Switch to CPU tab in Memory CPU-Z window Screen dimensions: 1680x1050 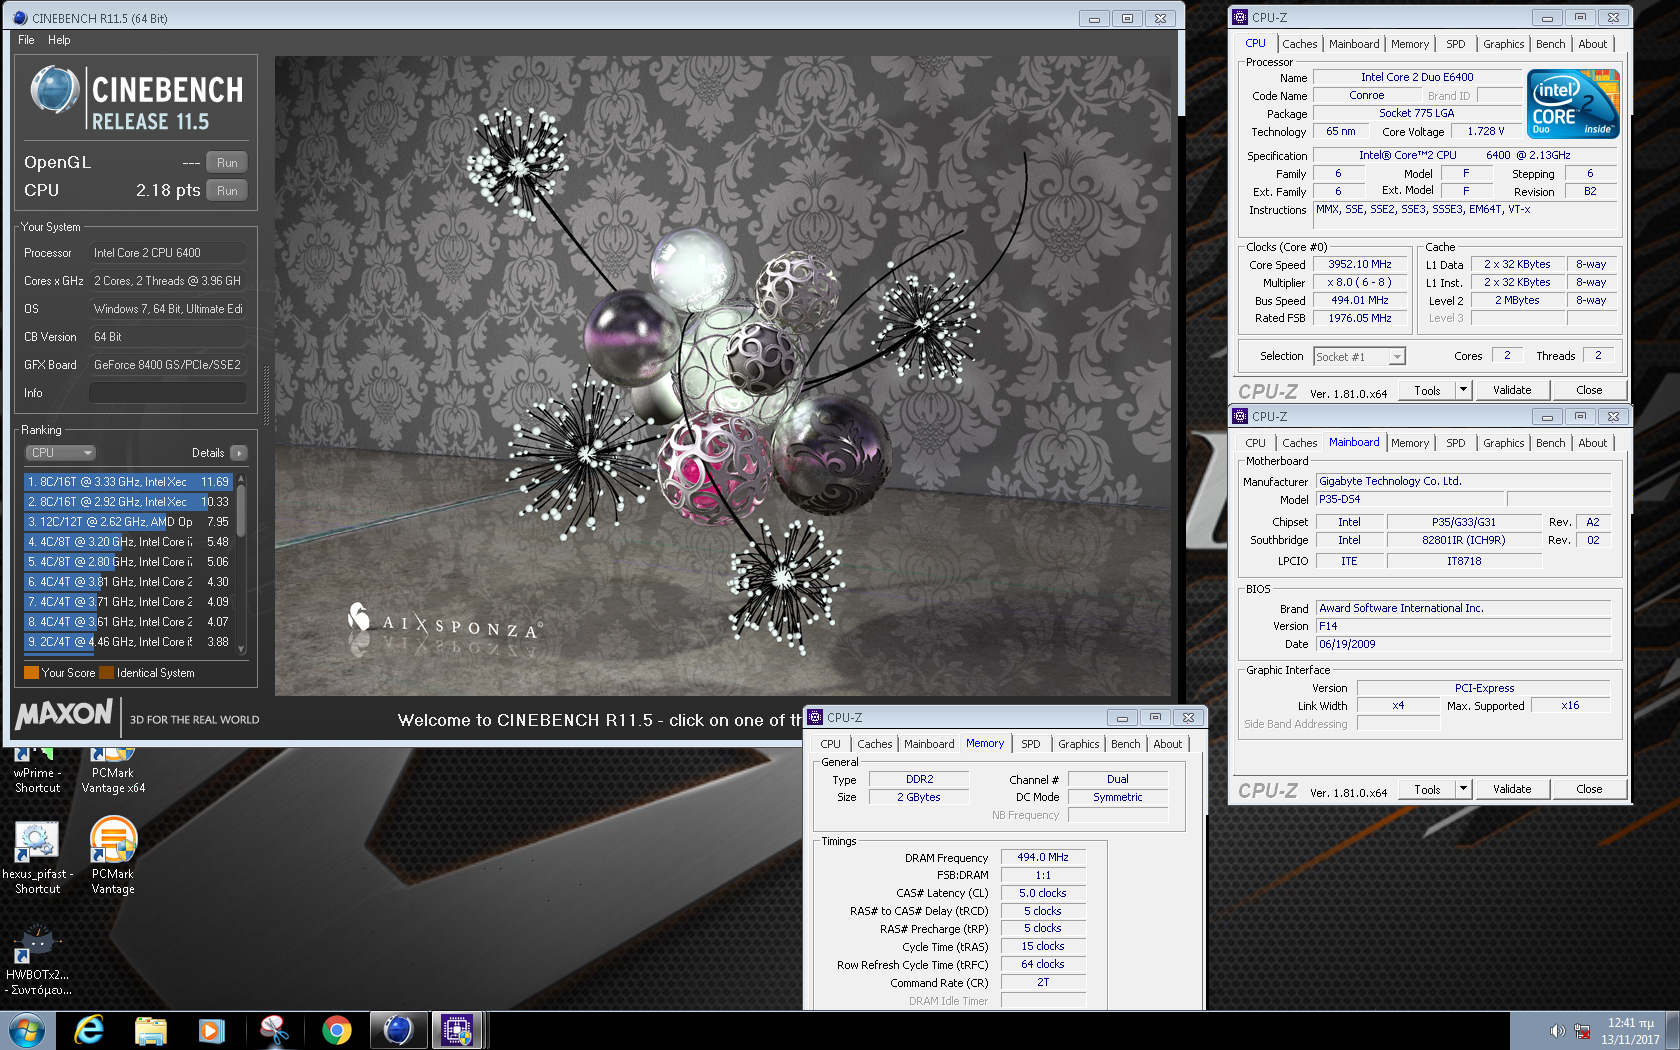[x=830, y=744]
